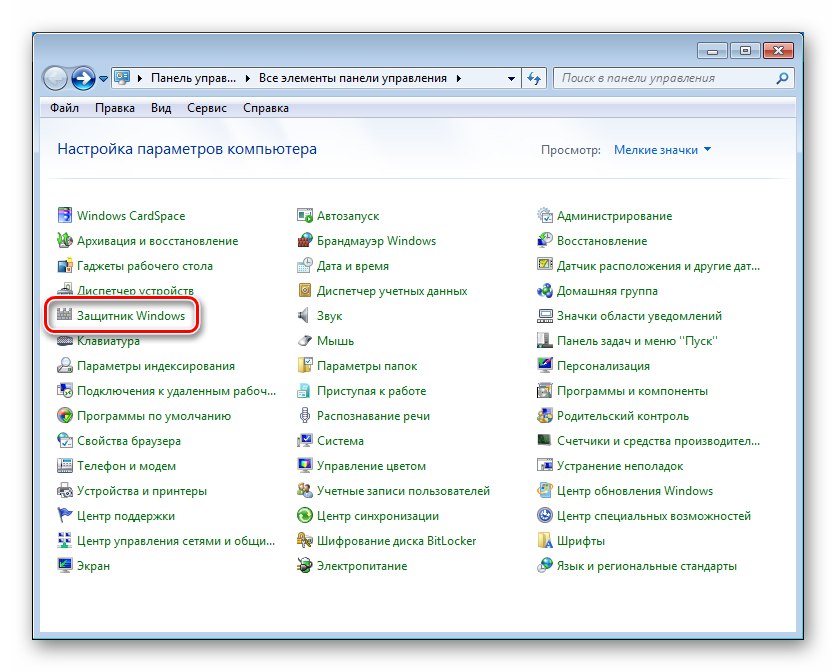The image size is (836, 672).
Task: Open the Правка menu
Action: [x=115, y=108]
